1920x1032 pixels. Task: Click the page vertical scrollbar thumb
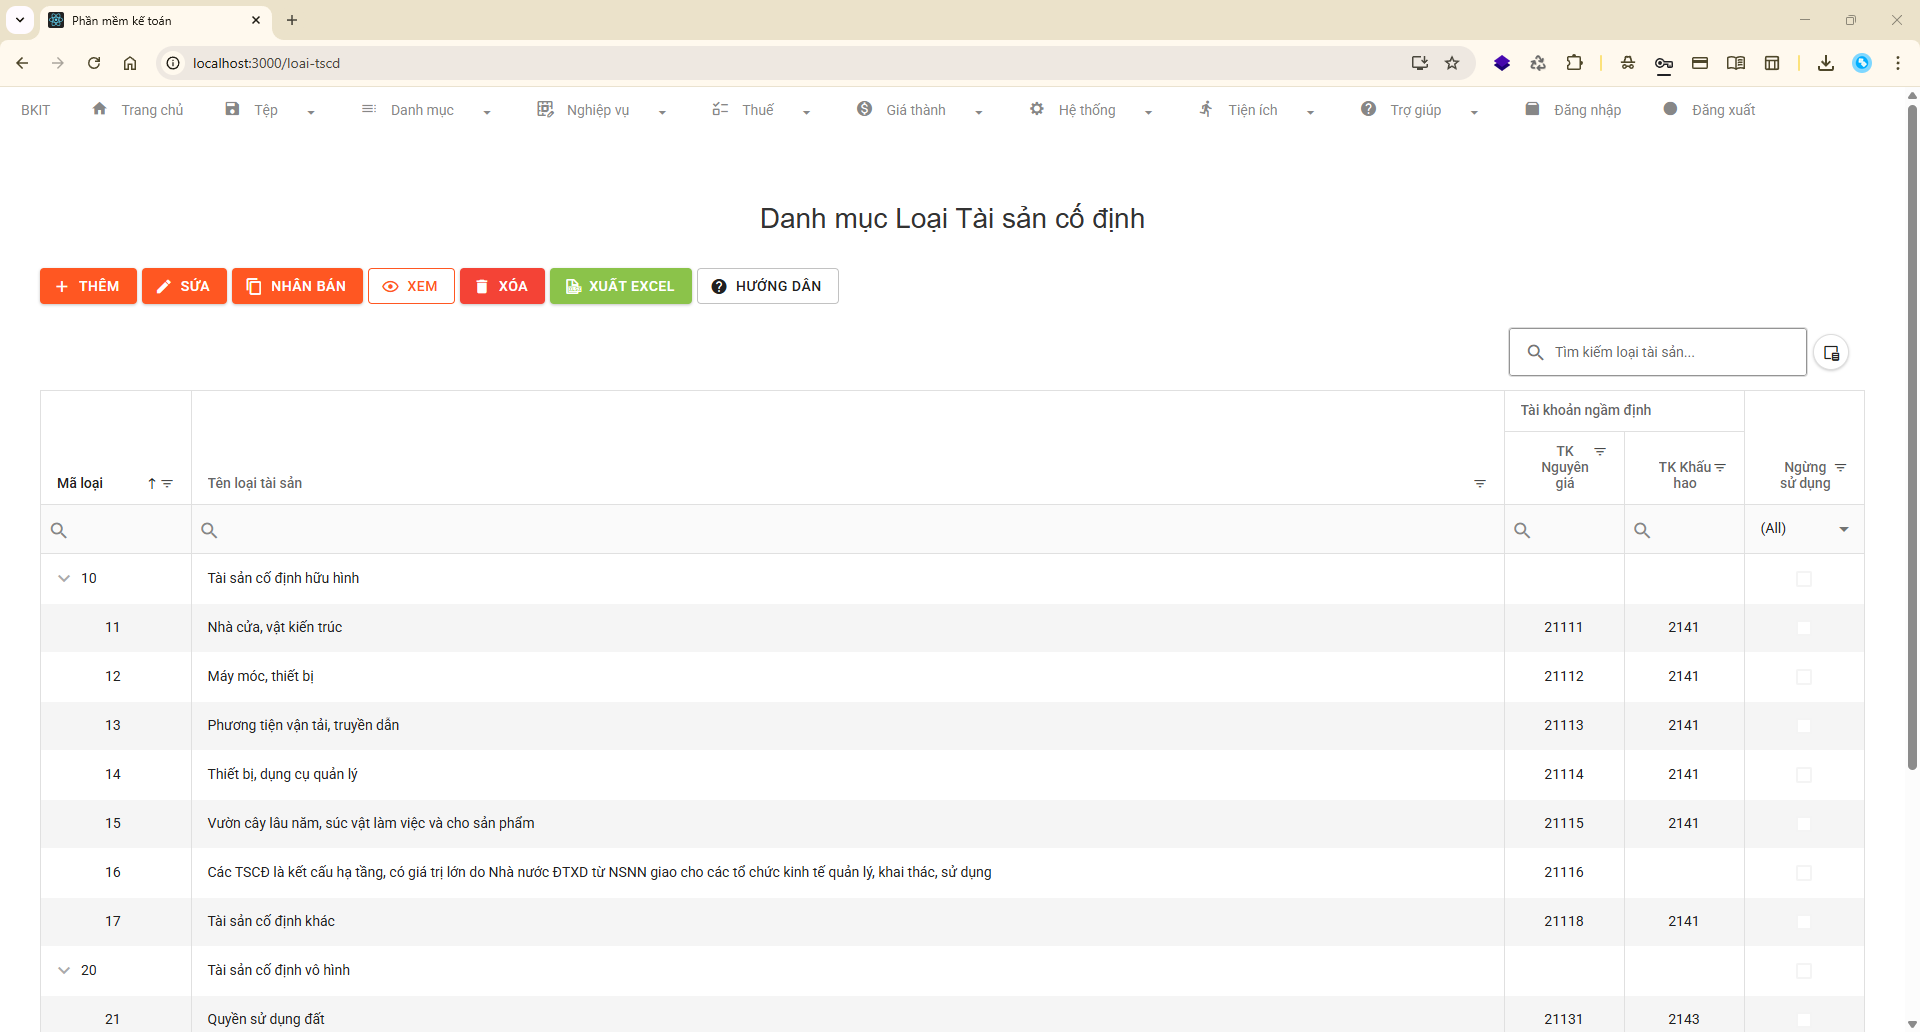pyautogui.click(x=1912, y=435)
